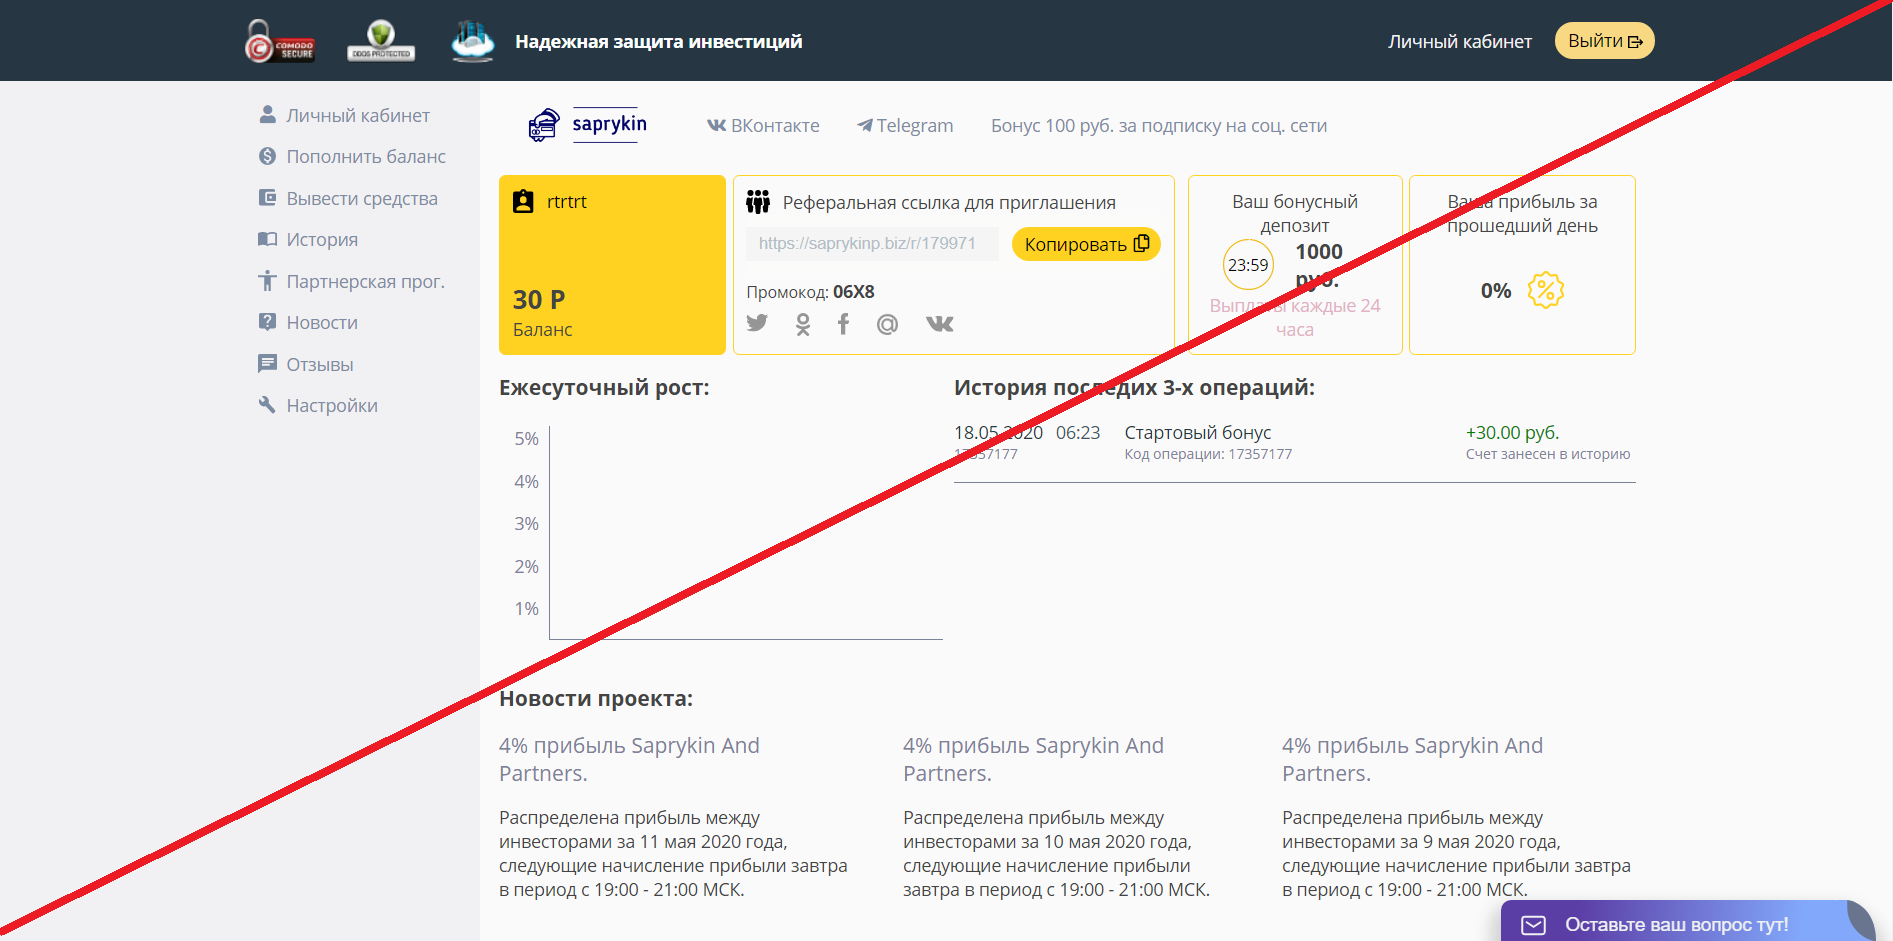Open Личный кабинет in the sidebar
This screenshot has height=941, width=1893.
(345, 115)
